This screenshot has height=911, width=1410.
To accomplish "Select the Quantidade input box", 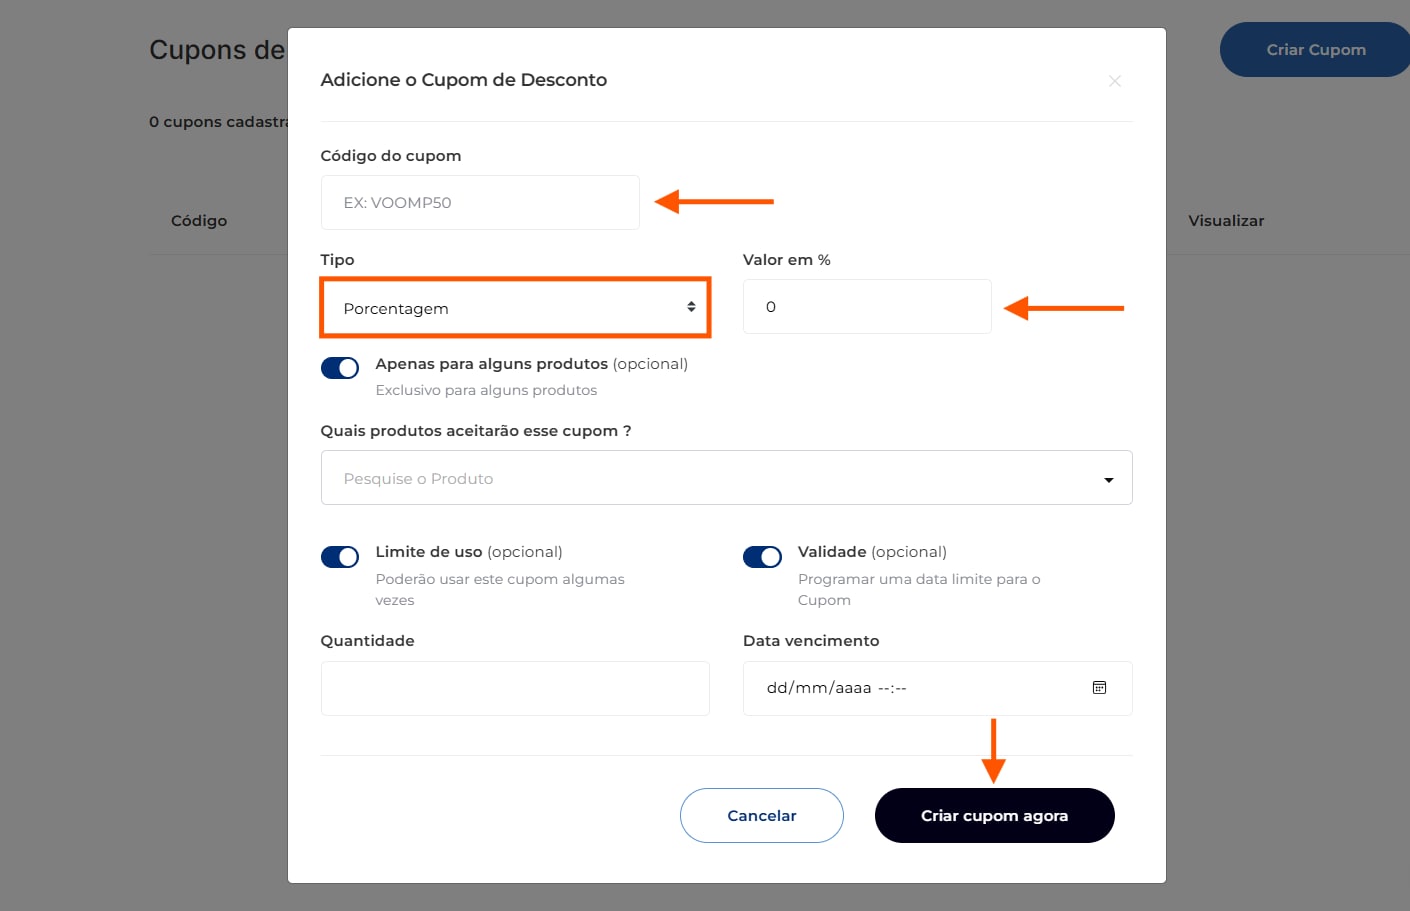I will [x=514, y=688].
